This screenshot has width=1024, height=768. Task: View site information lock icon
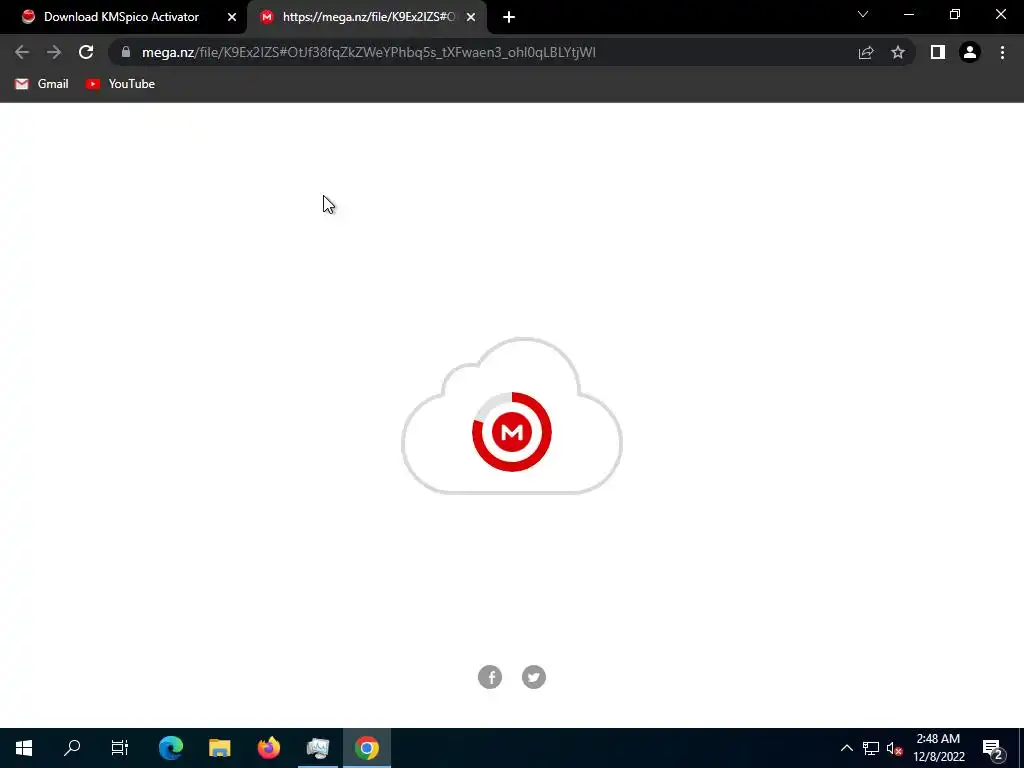click(x=126, y=52)
